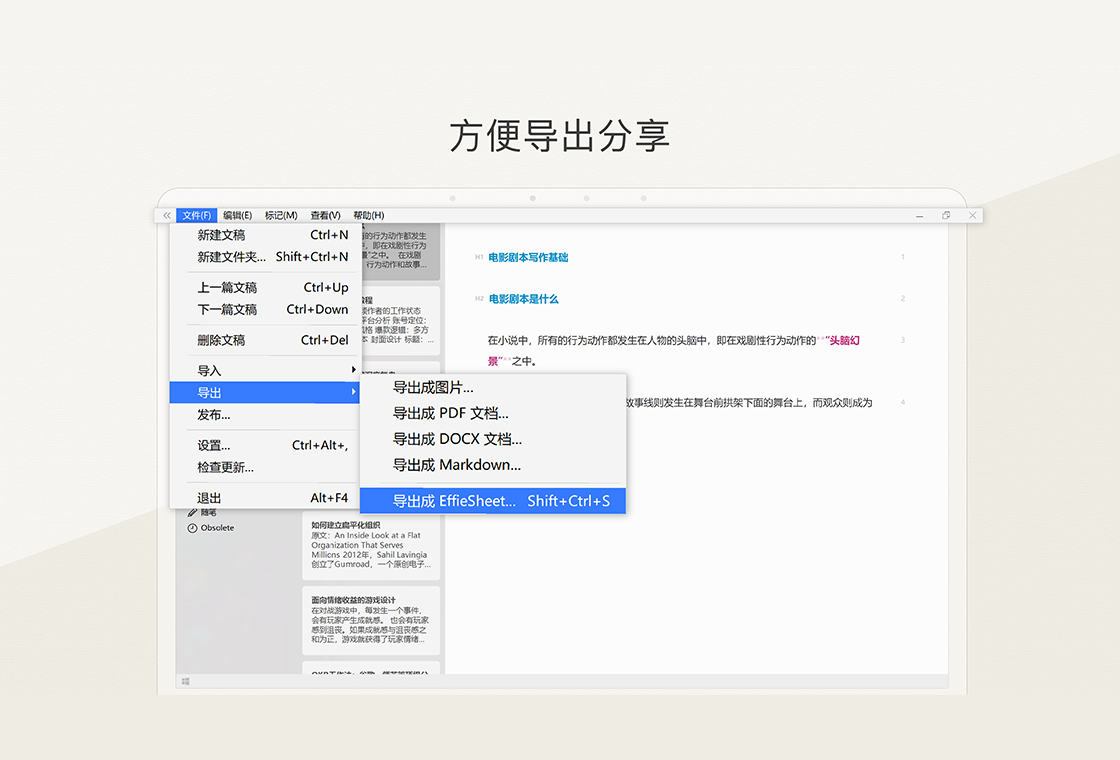
Task: Open the 编辑(E) menu
Action: pyautogui.click(x=237, y=215)
